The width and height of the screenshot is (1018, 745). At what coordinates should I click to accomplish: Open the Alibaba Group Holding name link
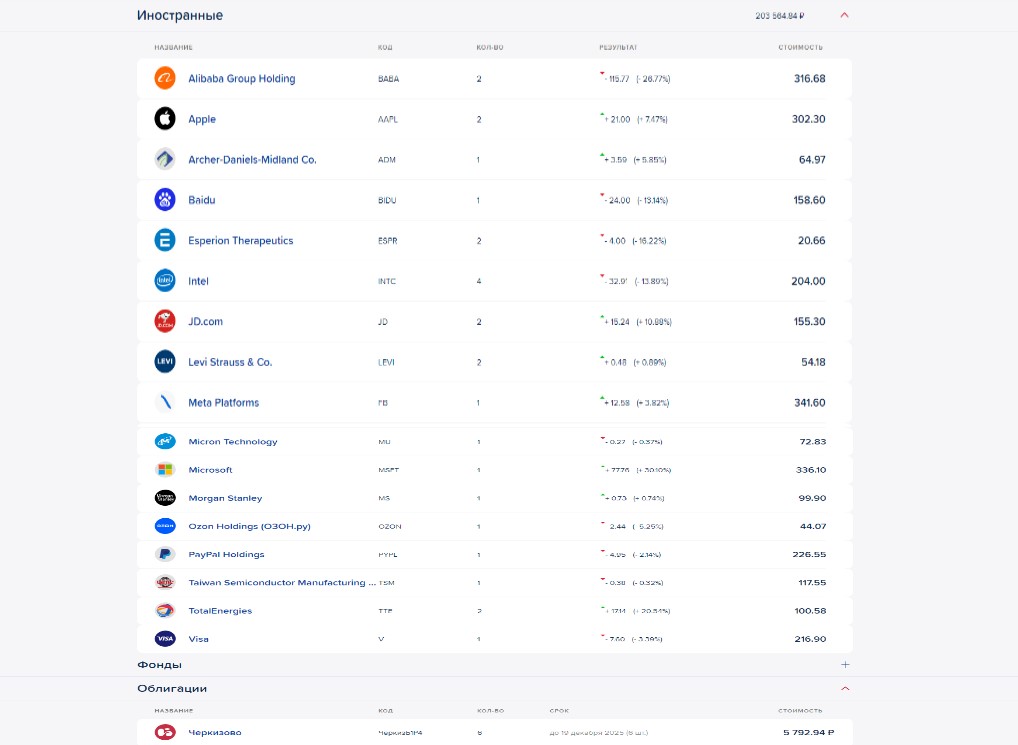pos(242,79)
